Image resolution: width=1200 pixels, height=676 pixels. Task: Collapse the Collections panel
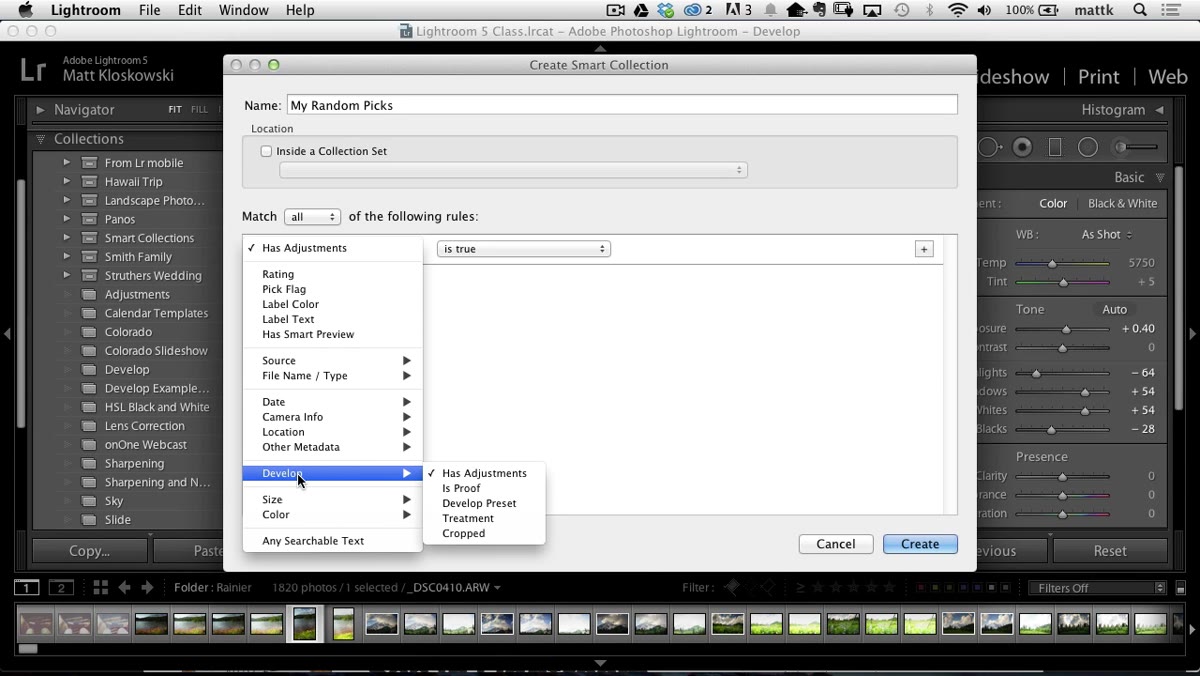[x=41, y=139]
